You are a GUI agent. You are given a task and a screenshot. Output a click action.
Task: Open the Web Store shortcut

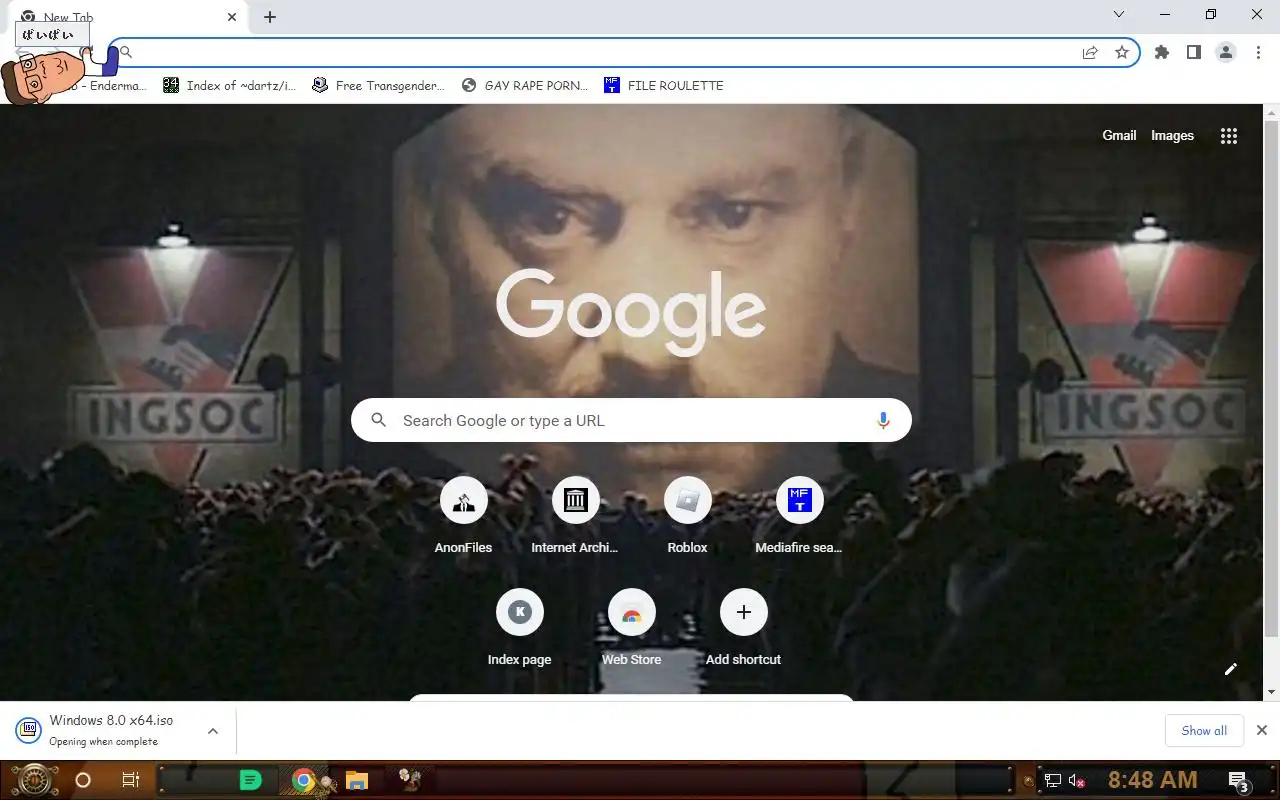click(632, 627)
